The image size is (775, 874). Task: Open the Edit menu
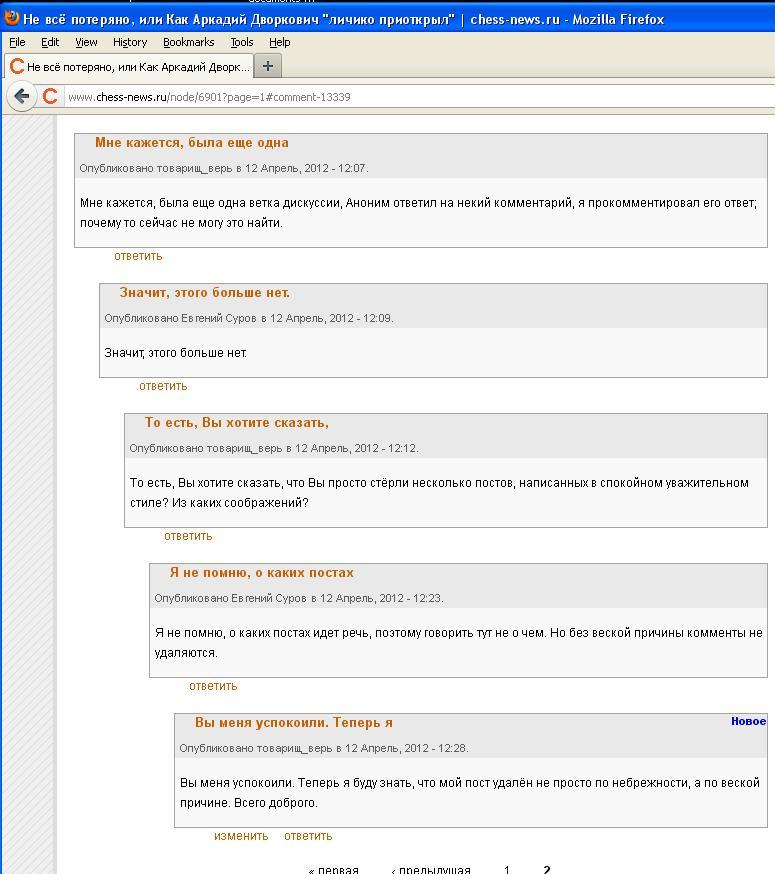50,42
